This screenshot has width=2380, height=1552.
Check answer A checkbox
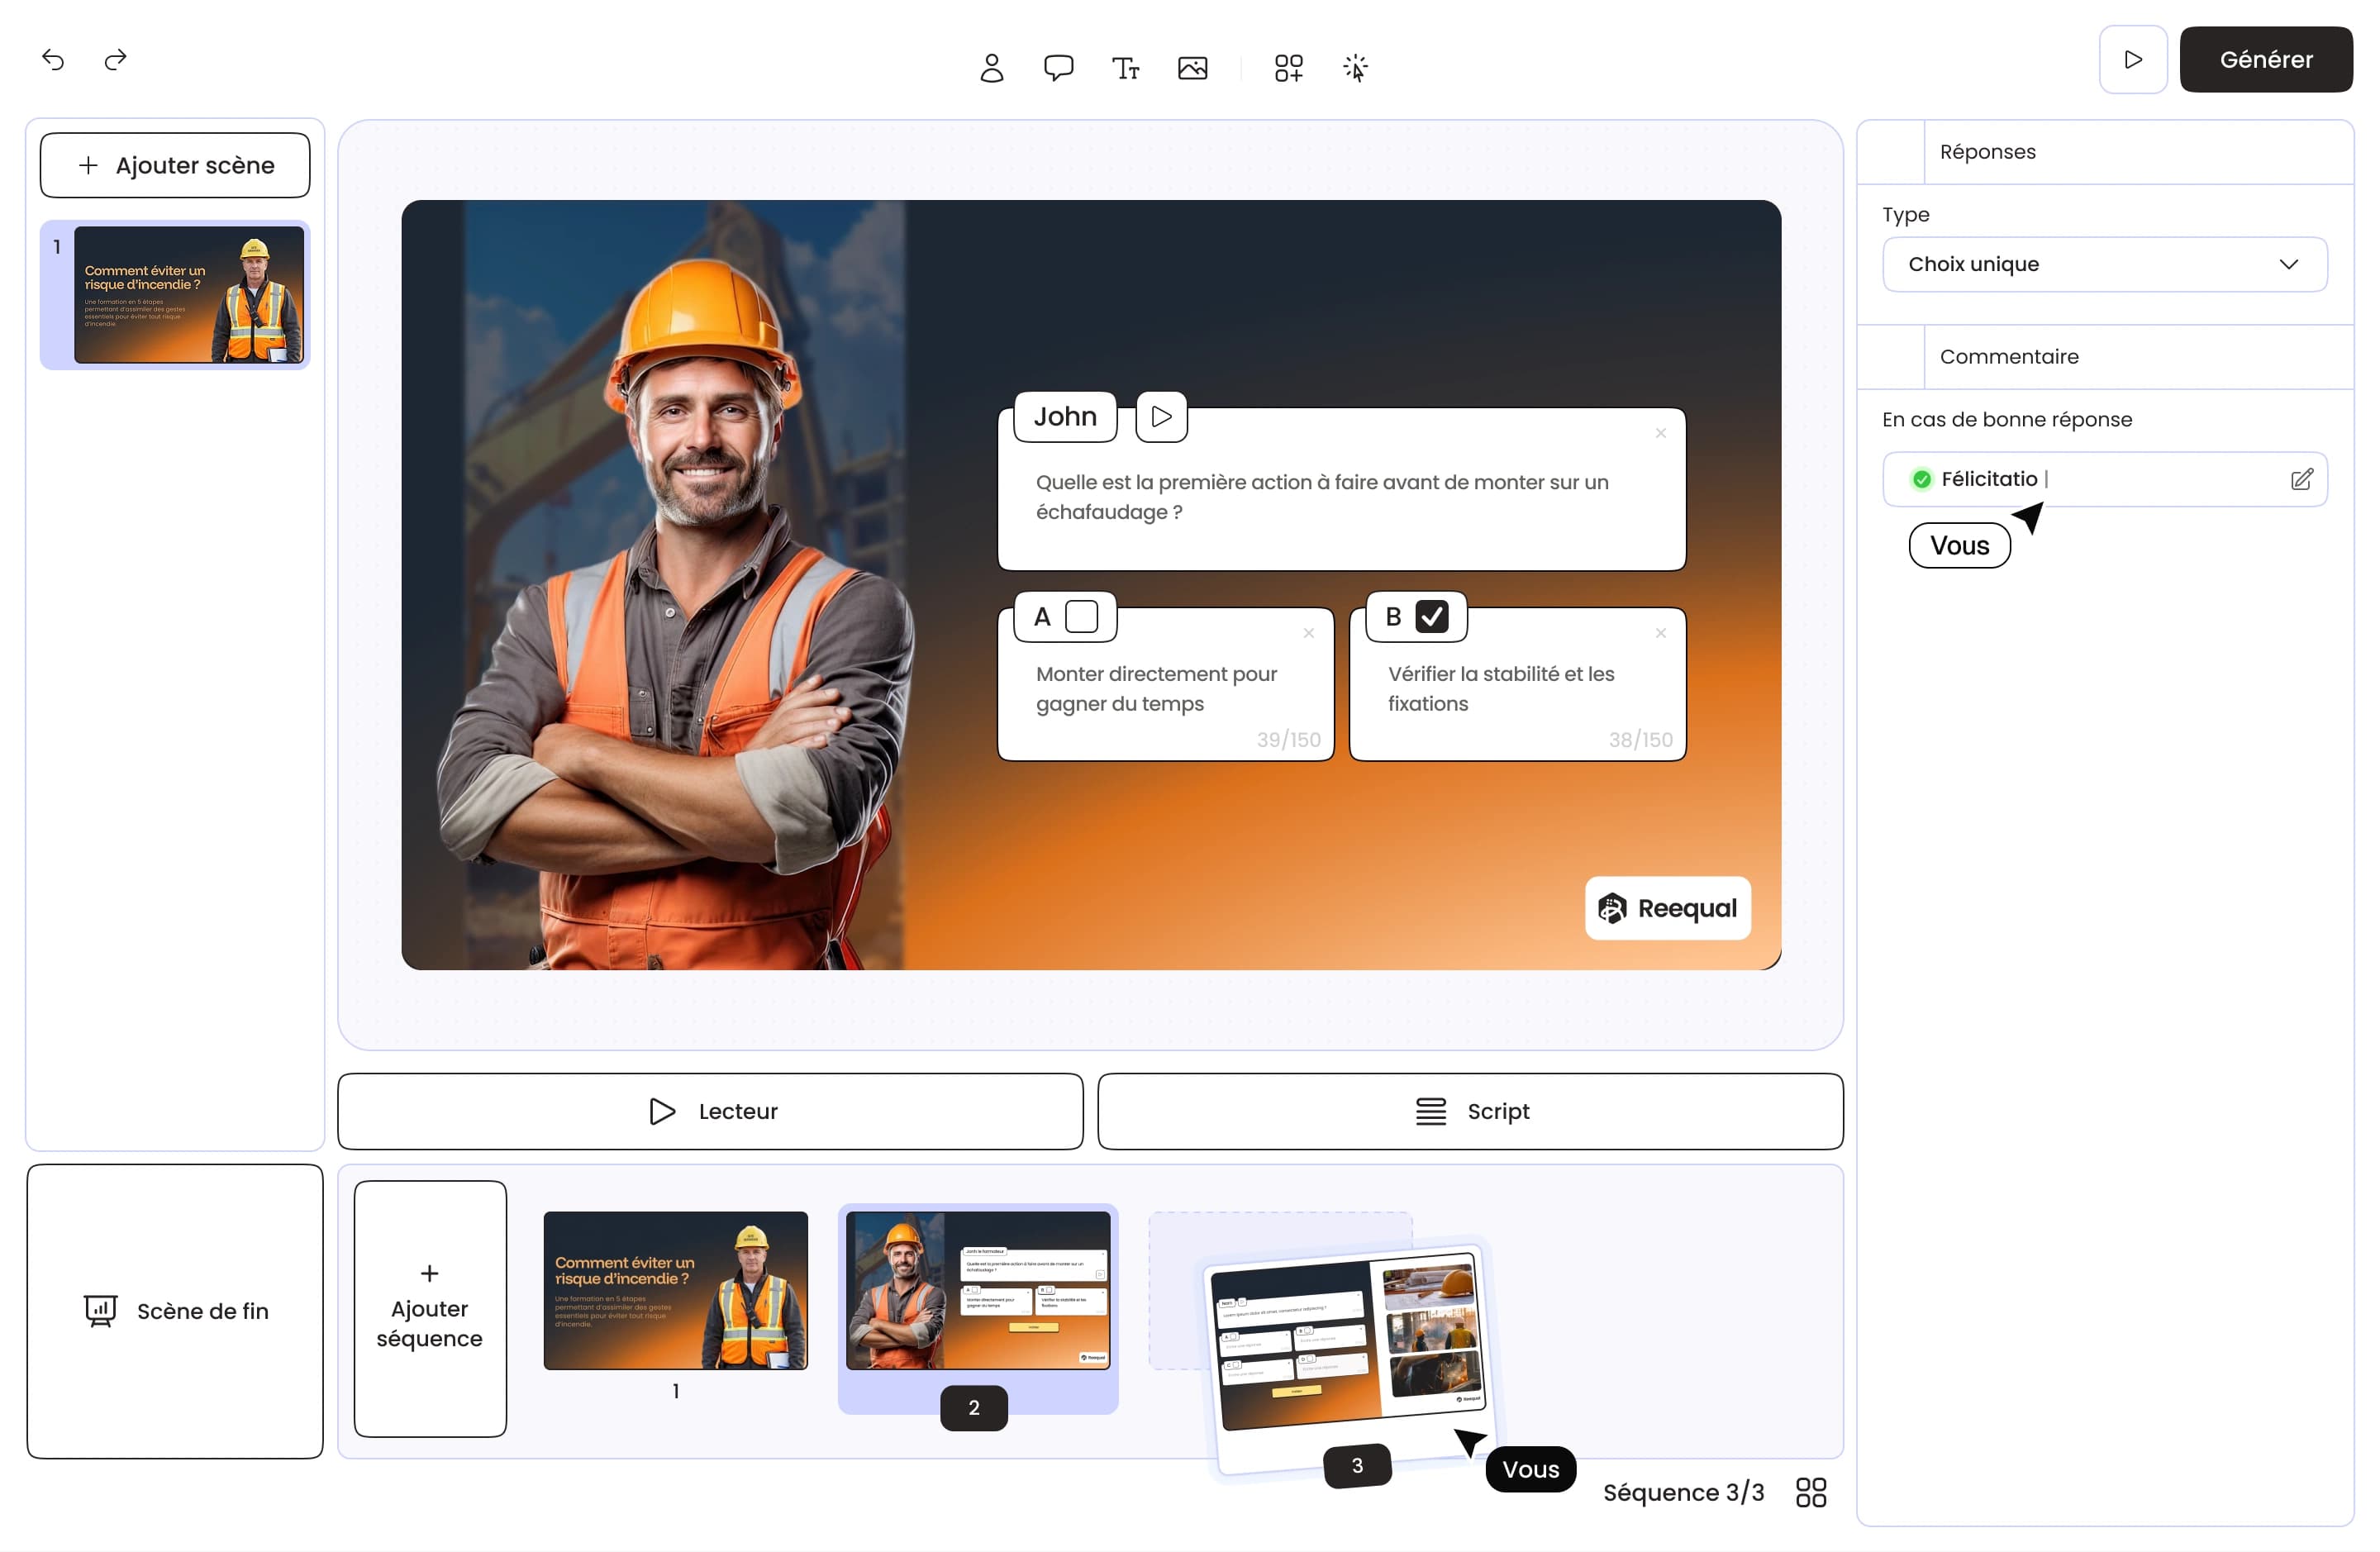[1081, 616]
